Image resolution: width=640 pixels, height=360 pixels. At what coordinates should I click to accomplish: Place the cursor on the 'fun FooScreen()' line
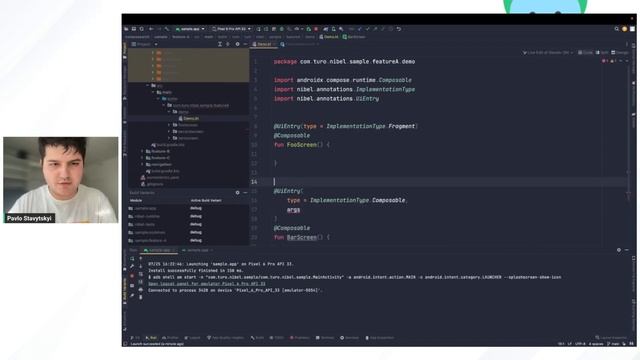pos(301,144)
